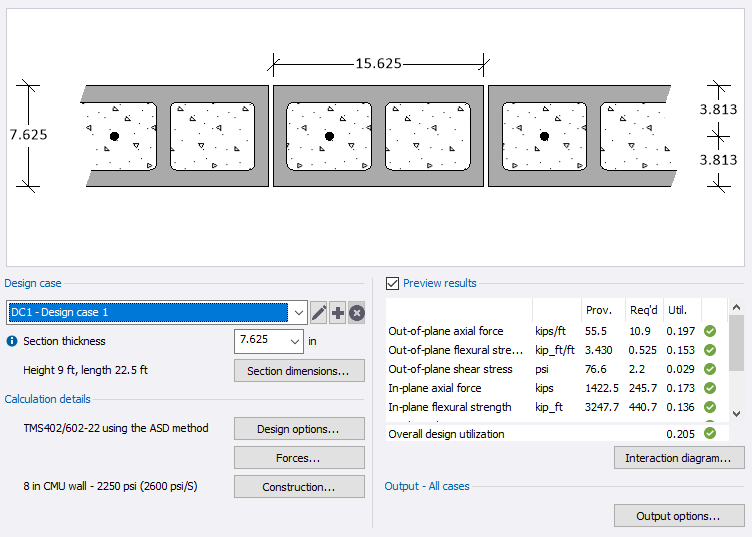This screenshot has width=752, height=537.
Task: Click the Construction button
Action: point(297,487)
